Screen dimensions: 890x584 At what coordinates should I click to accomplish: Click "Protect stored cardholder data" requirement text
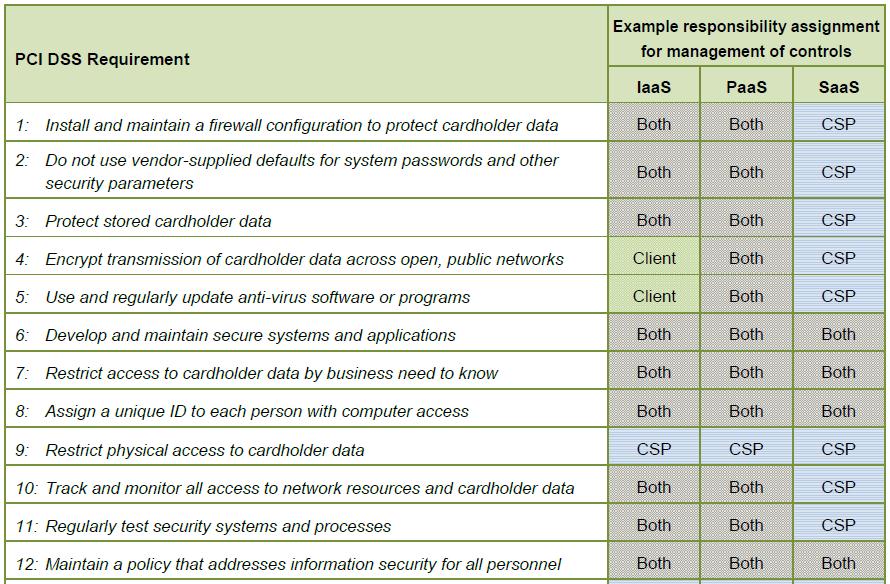click(158, 221)
